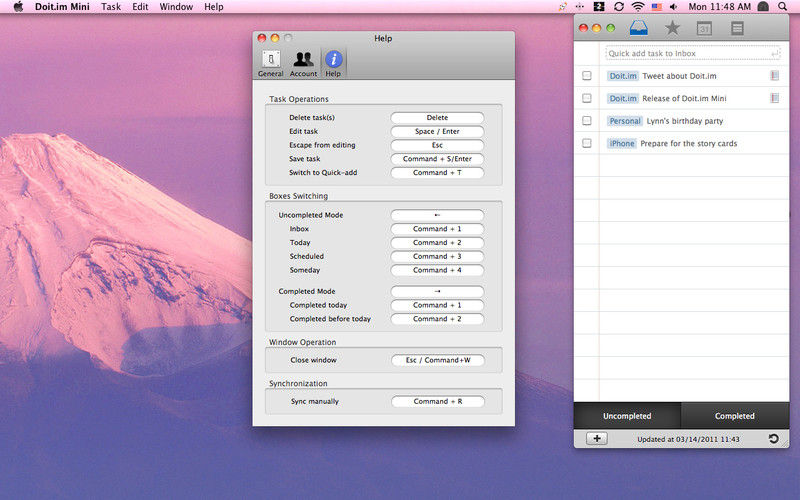The image size is (800, 500).
Task: Check off Lynn's birthday party task
Action: [x=587, y=121]
